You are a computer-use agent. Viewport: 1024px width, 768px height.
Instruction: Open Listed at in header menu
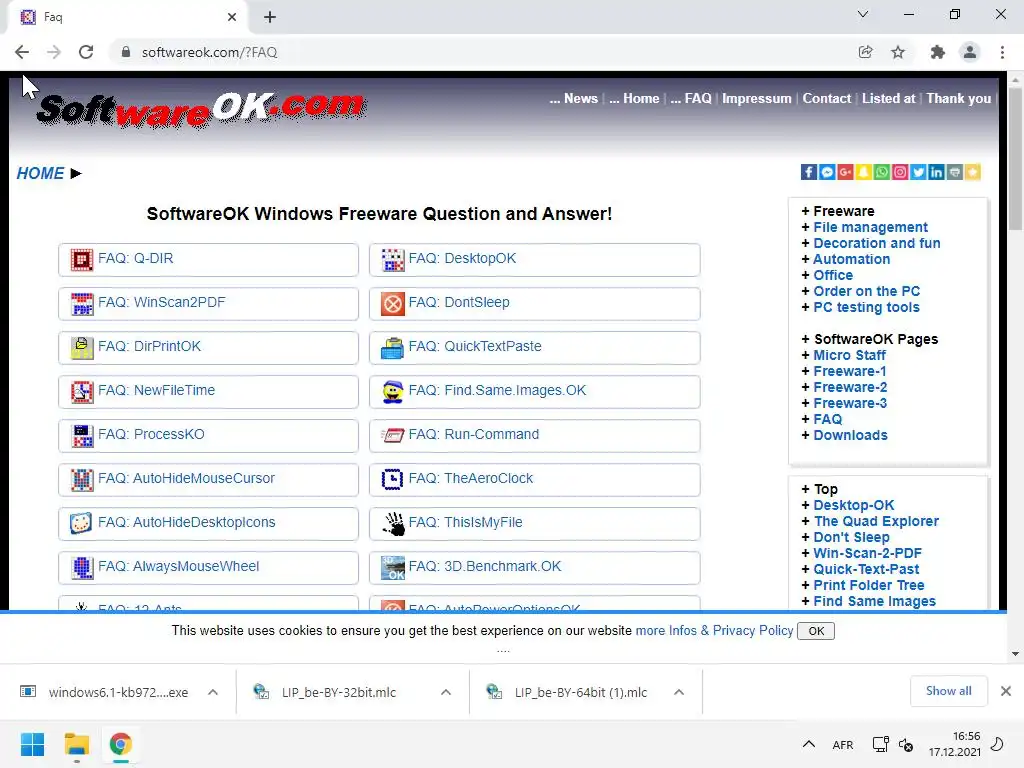pos(888,98)
